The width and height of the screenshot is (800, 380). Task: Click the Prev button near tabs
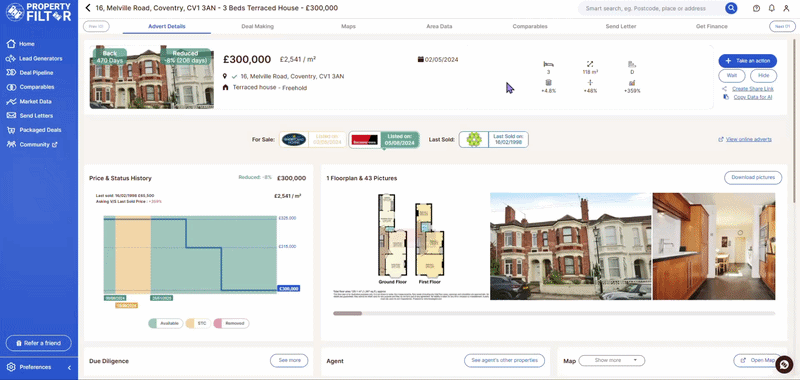96,27
